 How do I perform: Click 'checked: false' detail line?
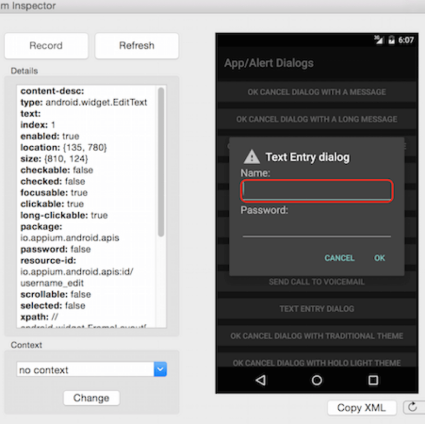[x=53, y=181]
